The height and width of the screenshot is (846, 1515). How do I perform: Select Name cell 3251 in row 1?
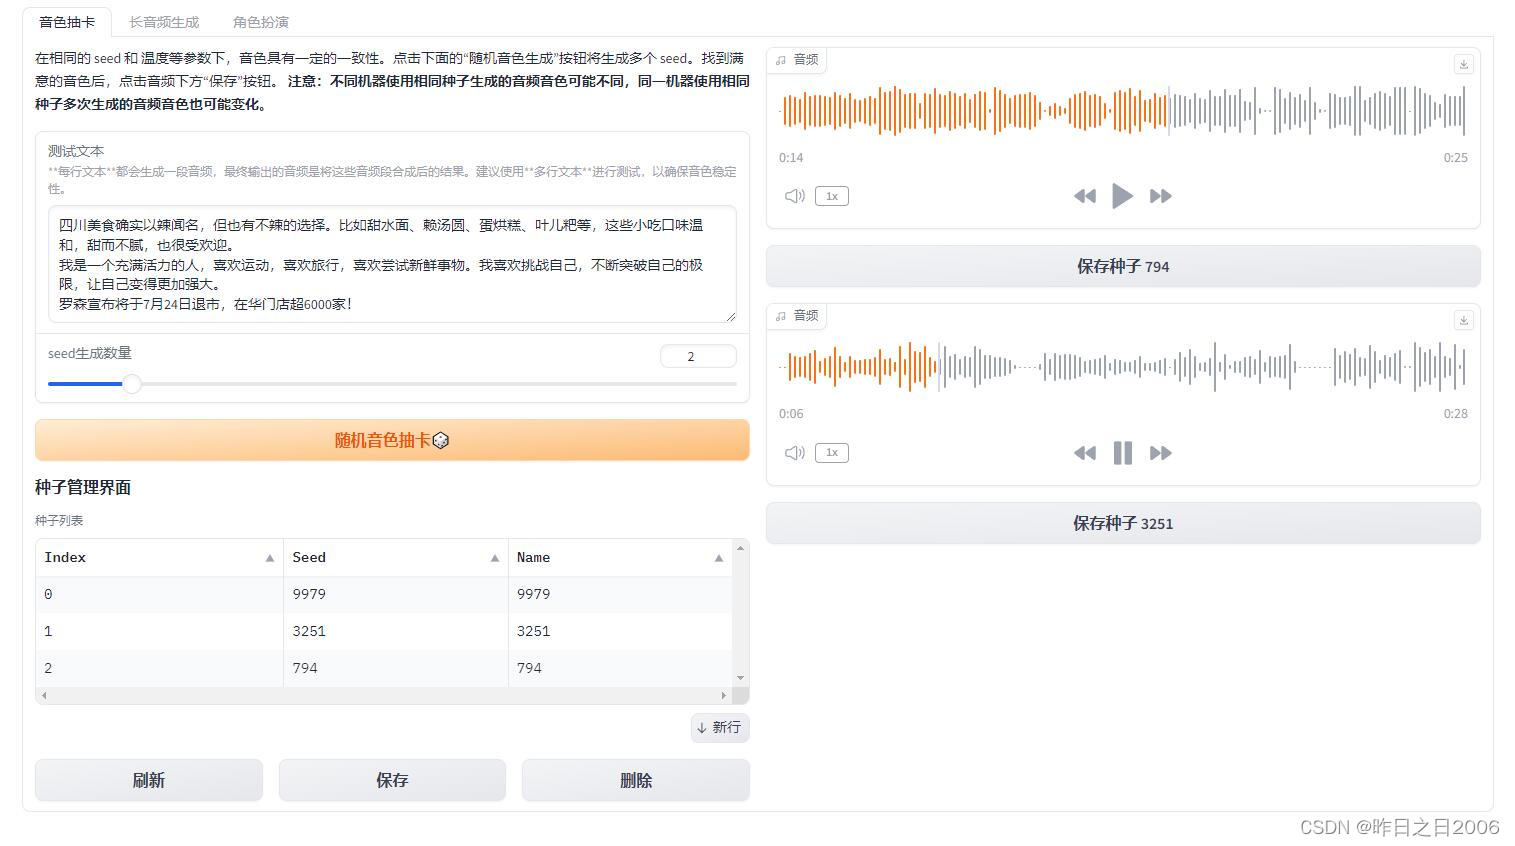(620, 631)
